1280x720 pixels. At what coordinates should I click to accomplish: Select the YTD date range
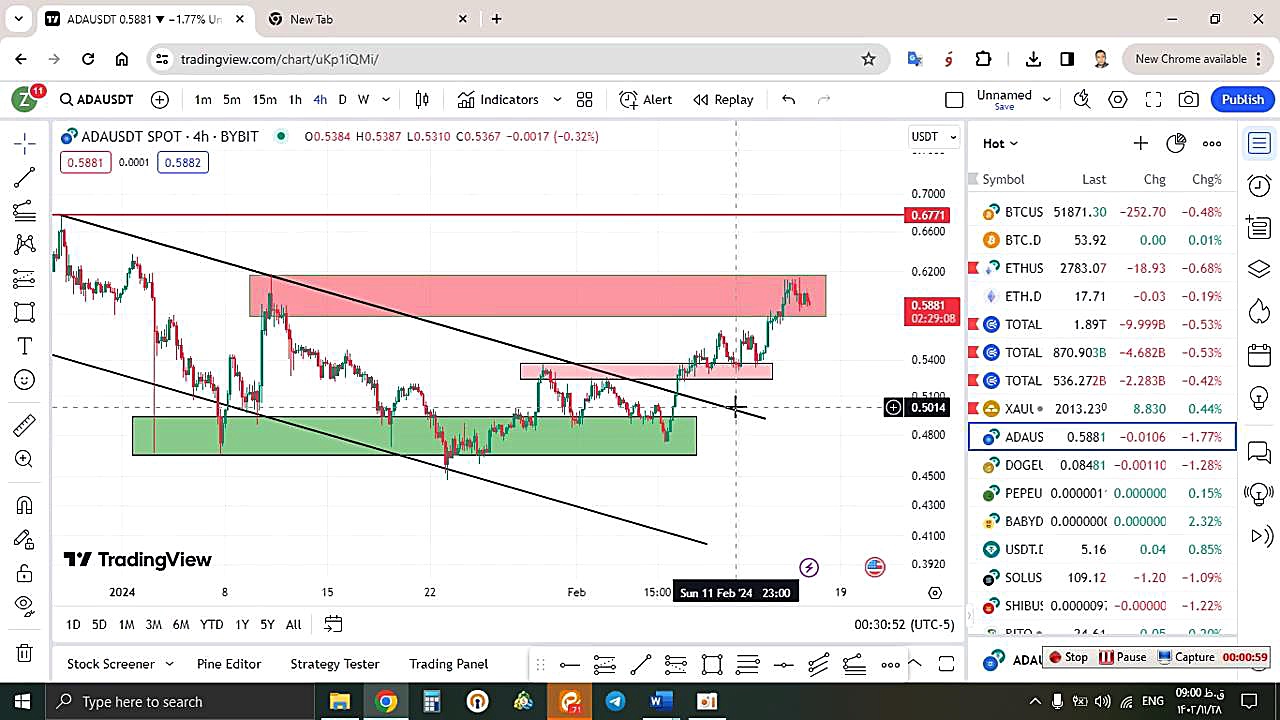pos(211,624)
